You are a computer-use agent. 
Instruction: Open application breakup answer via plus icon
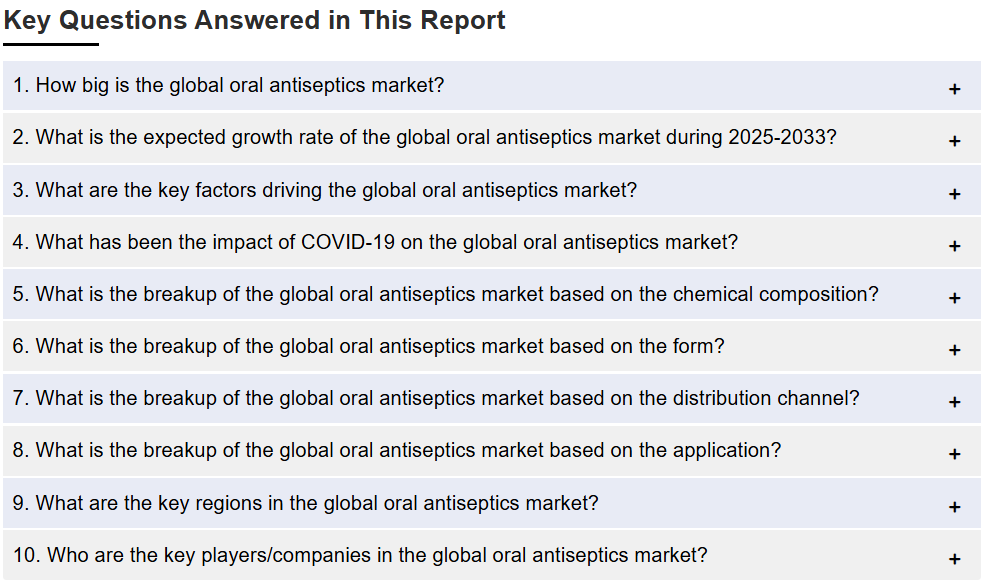(954, 454)
